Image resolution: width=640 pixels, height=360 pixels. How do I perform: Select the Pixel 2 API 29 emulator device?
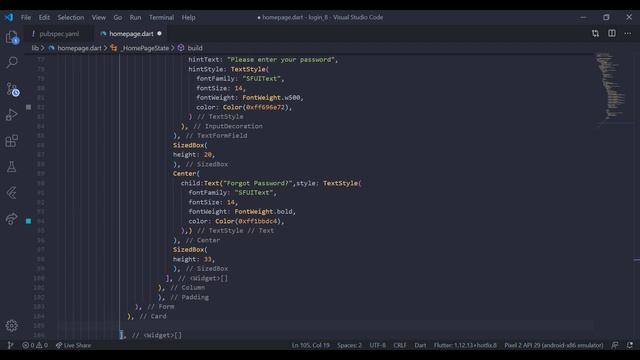pos(553,345)
